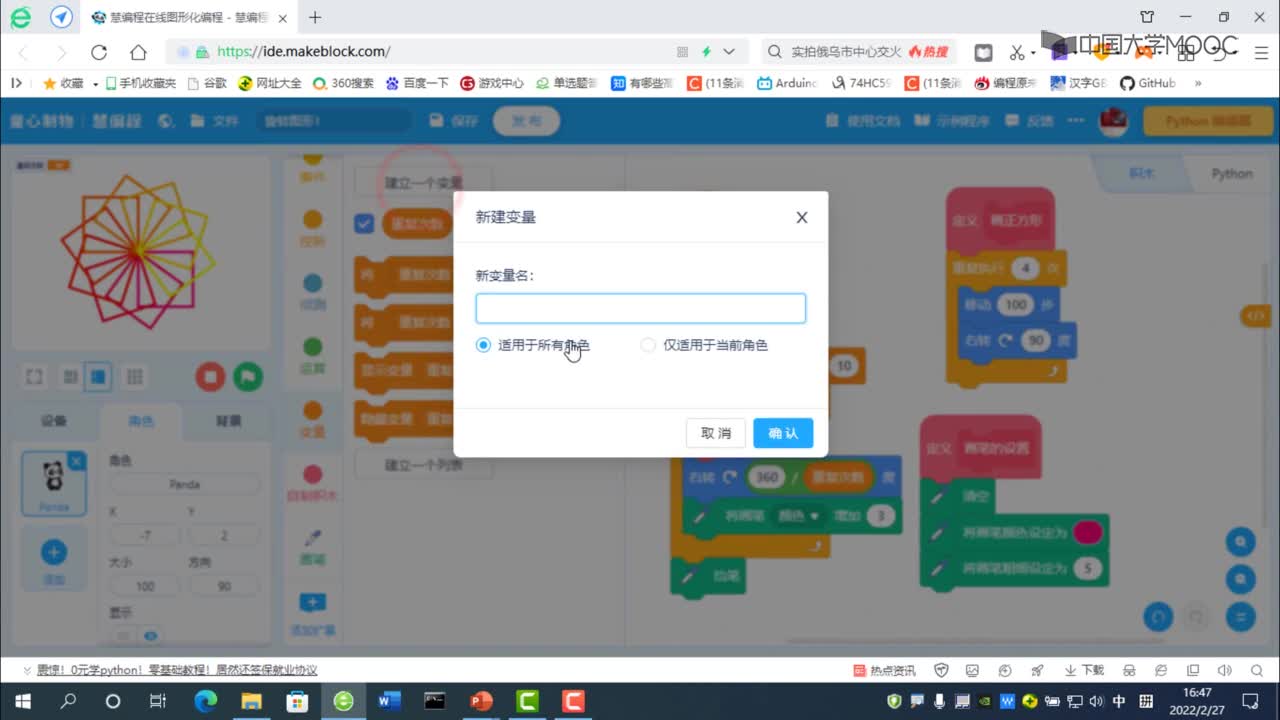Click the pen color swatch
1280x720 pixels.
click(1087, 532)
